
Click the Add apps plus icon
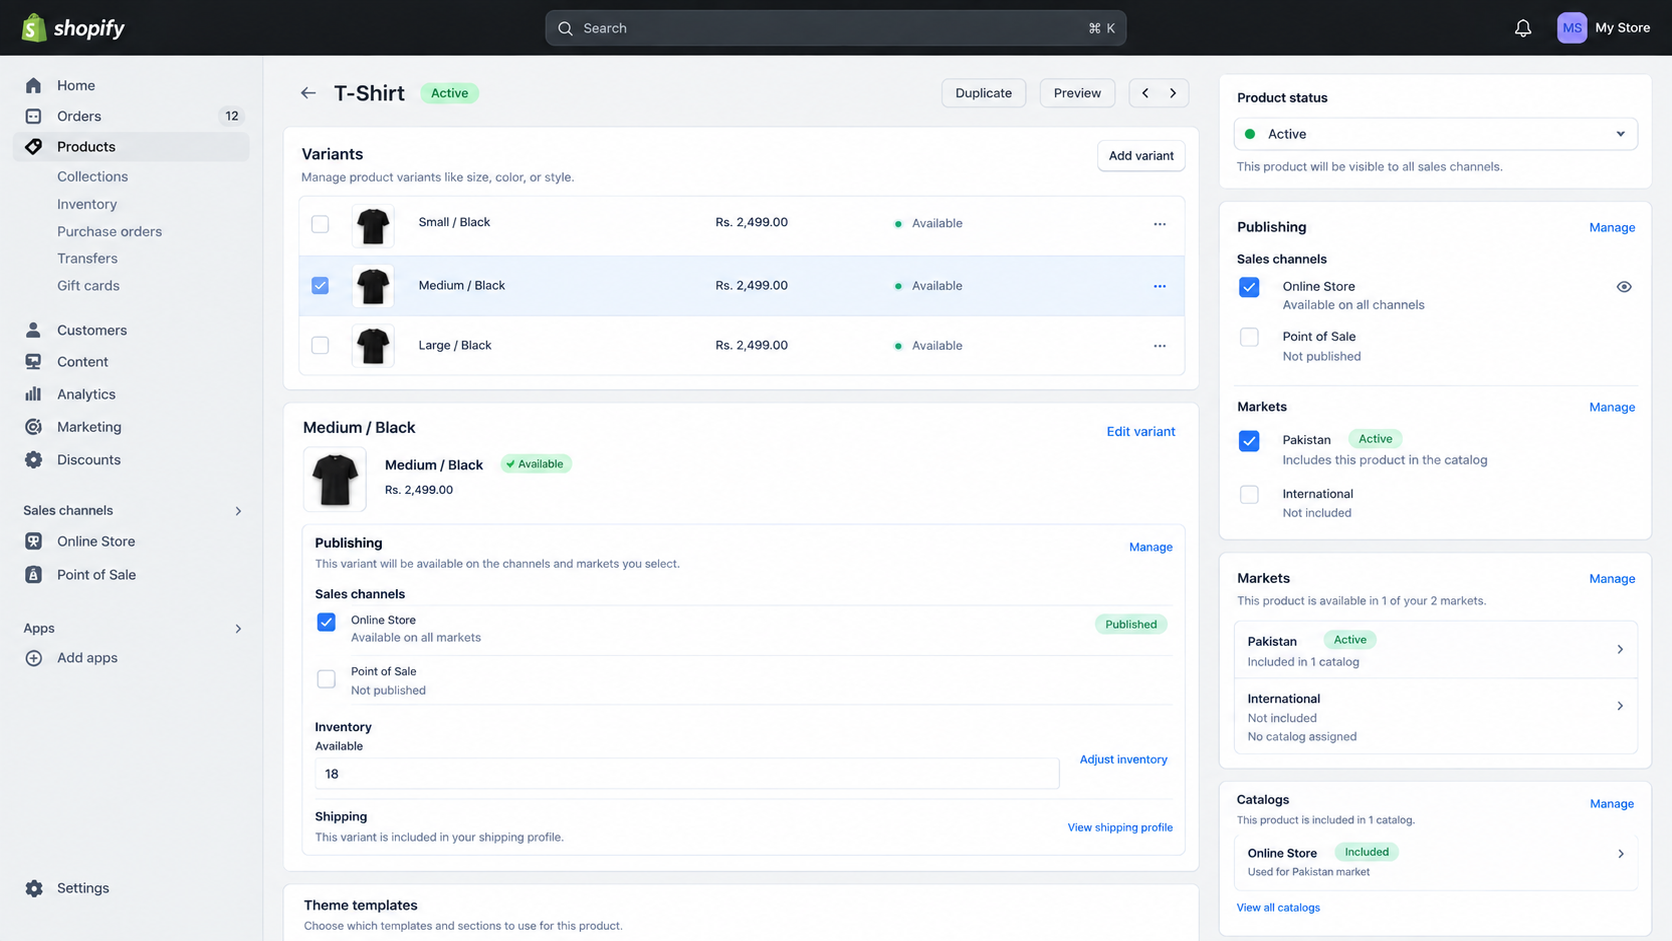34,658
